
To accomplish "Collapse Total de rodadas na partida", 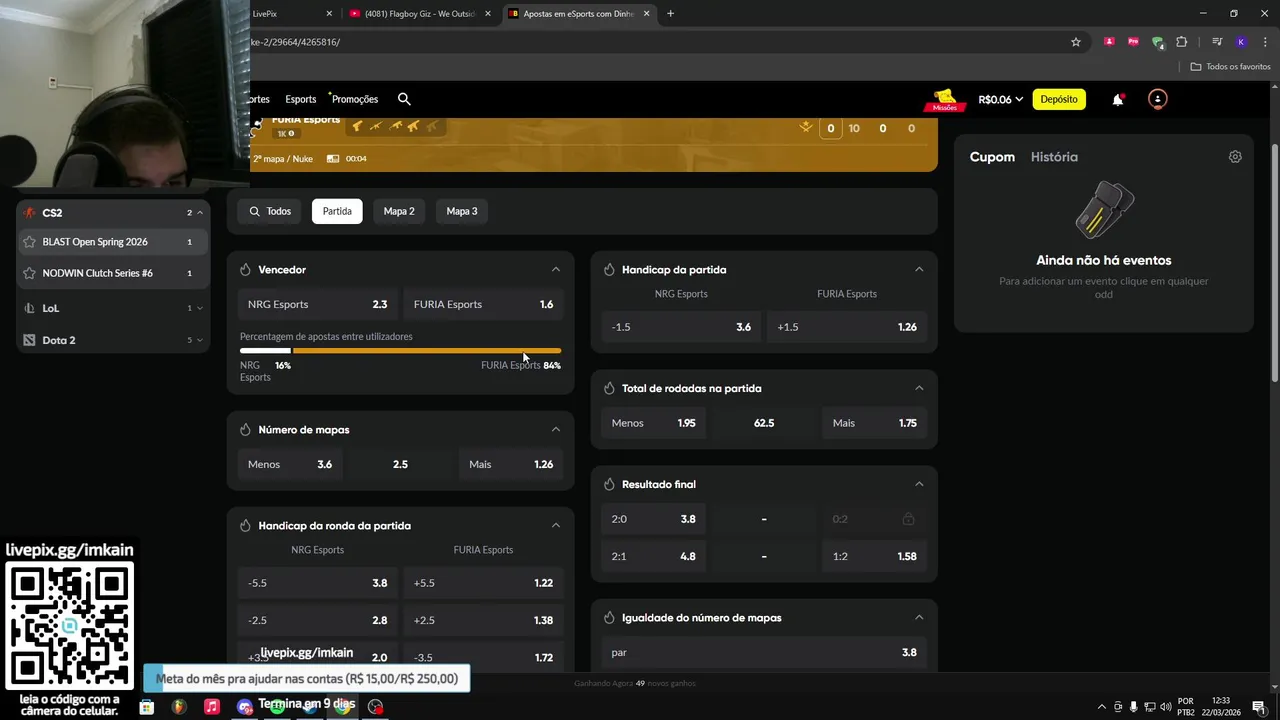I will point(919,388).
